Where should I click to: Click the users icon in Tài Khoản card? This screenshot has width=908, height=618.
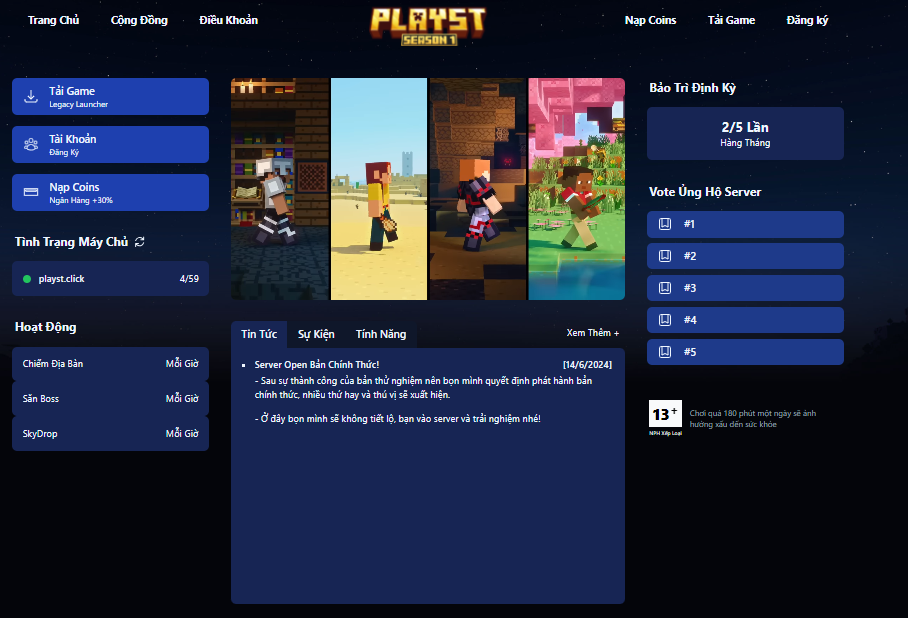(31, 144)
